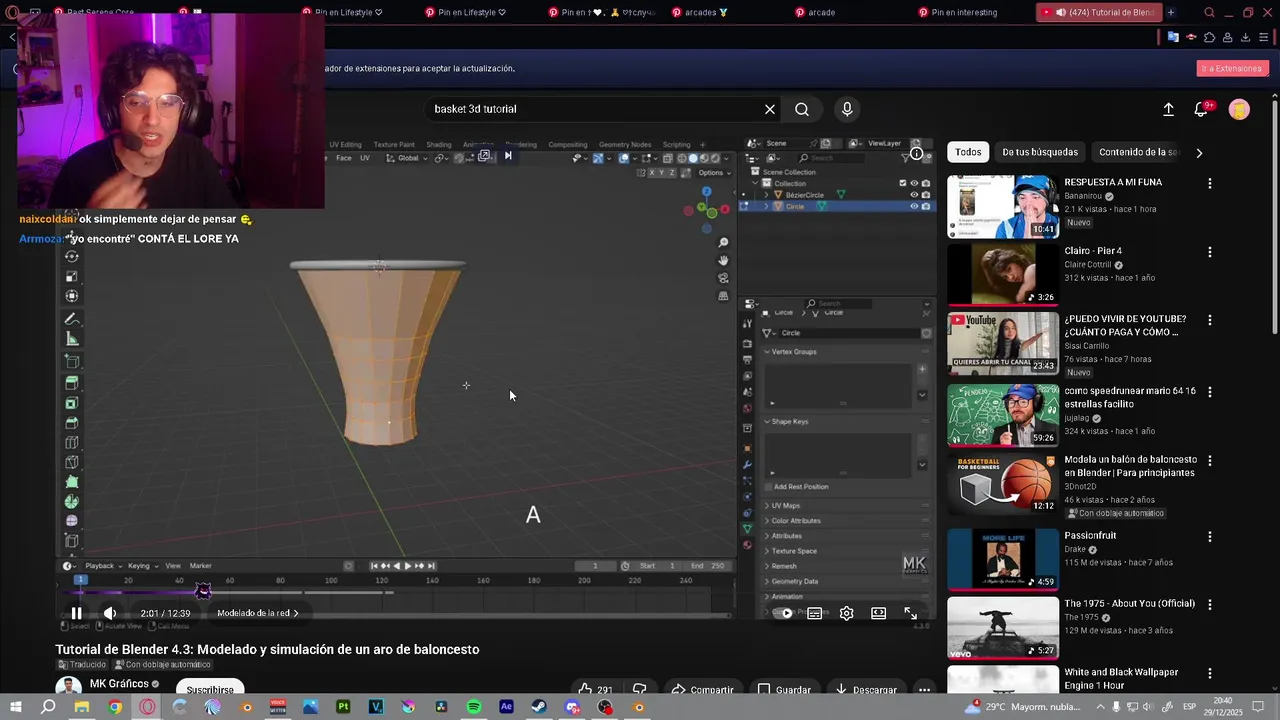Clear the 'basket 3d tutorial' search text
This screenshot has height=720, width=1280.
[x=770, y=109]
